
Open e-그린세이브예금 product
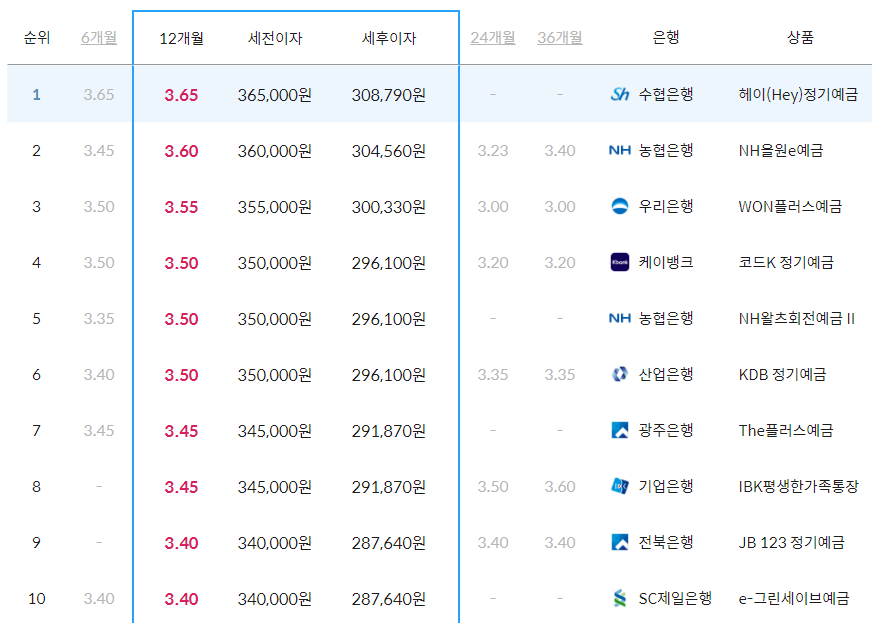[x=794, y=599]
